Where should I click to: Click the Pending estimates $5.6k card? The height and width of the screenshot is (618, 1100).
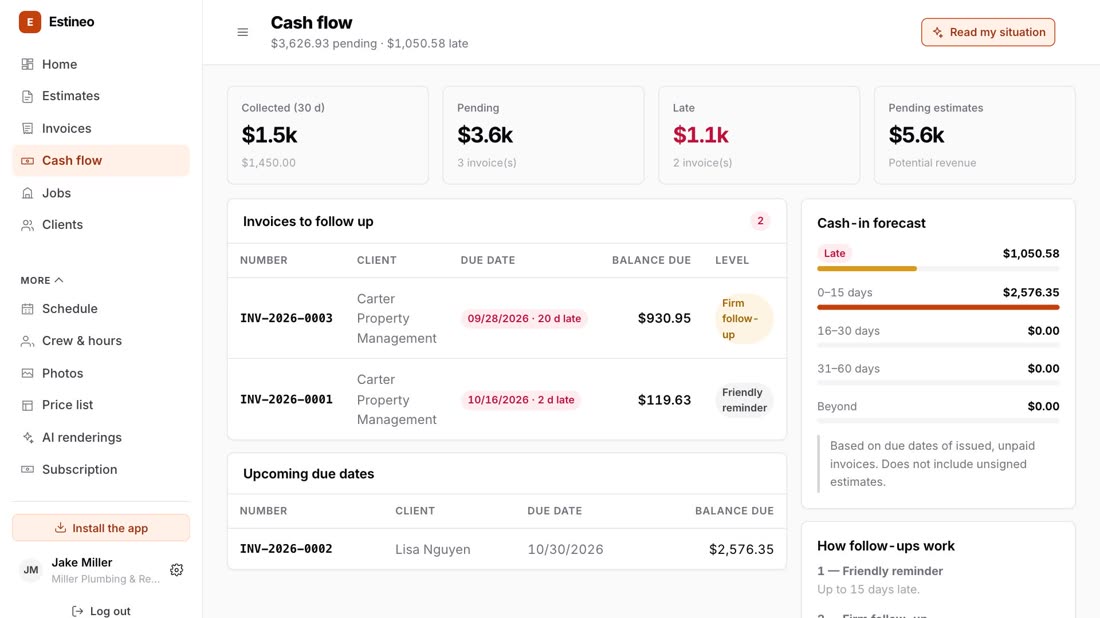coord(974,135)
